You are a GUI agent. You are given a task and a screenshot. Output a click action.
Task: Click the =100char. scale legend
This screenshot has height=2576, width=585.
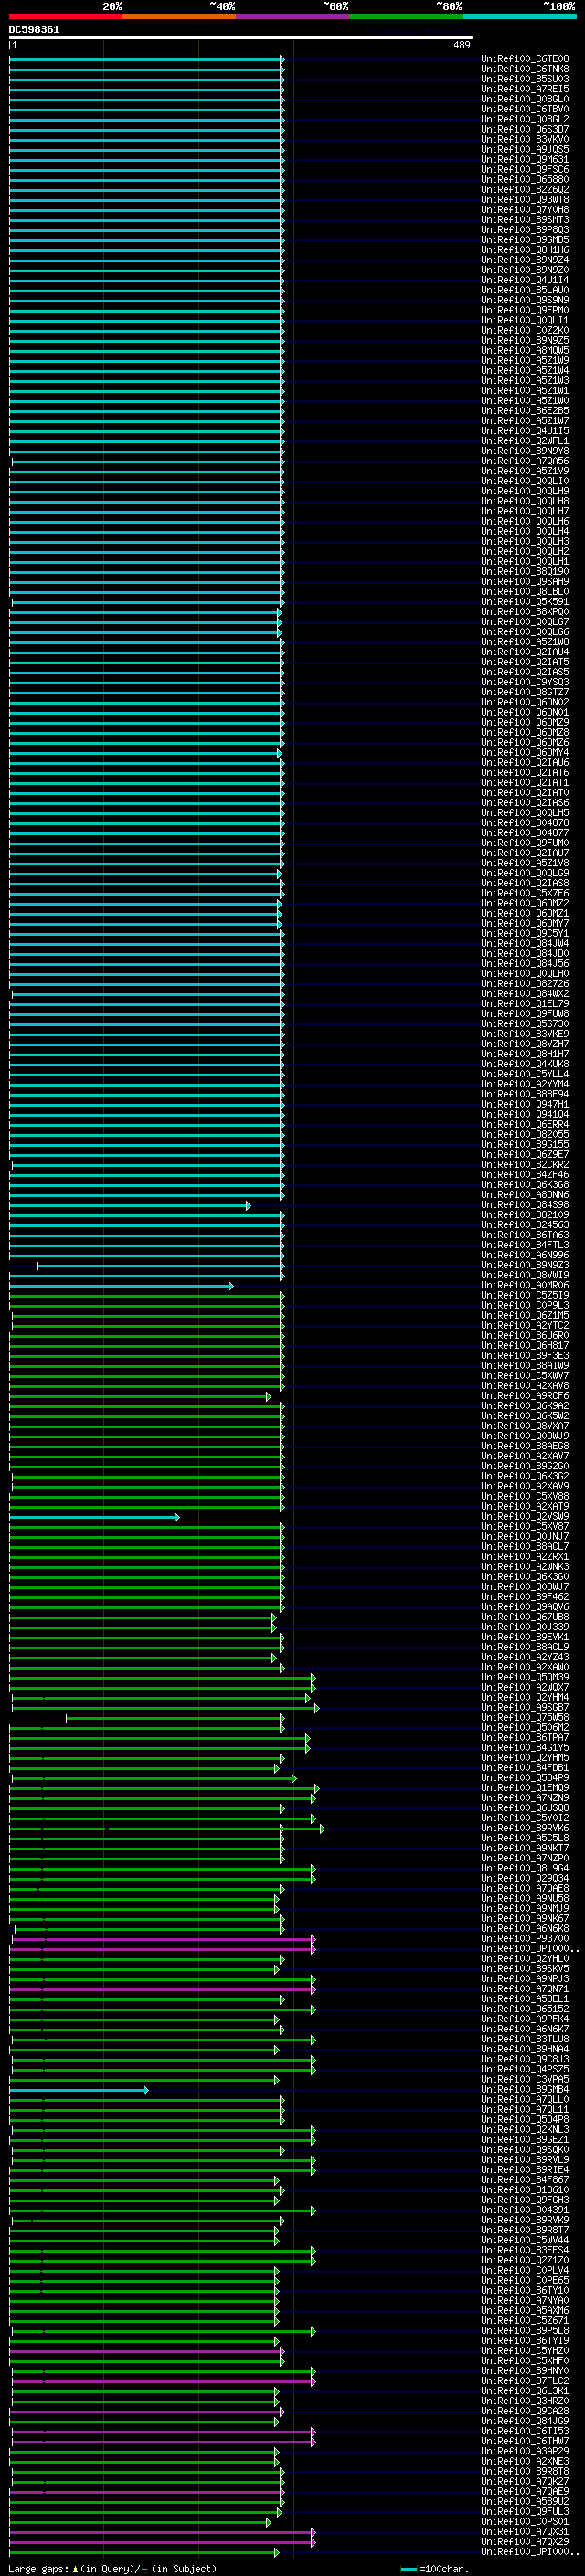[433, 2568]
